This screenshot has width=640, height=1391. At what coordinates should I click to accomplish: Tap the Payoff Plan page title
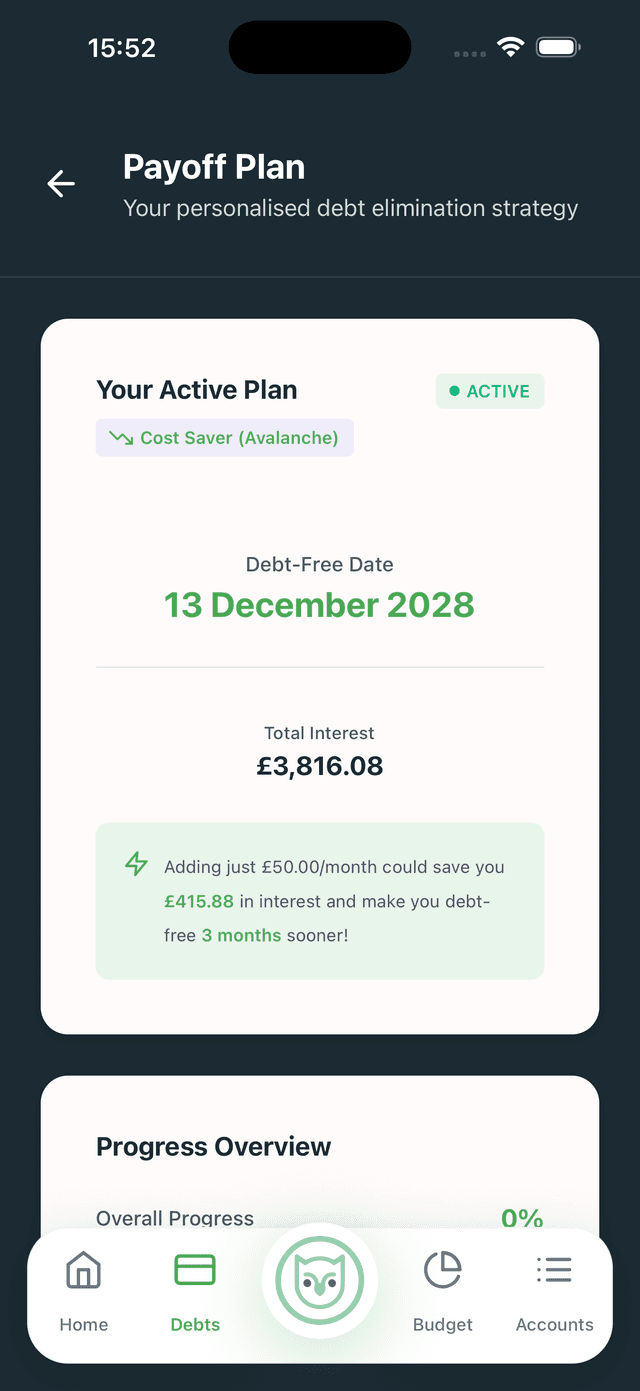(x=214, y=167)
